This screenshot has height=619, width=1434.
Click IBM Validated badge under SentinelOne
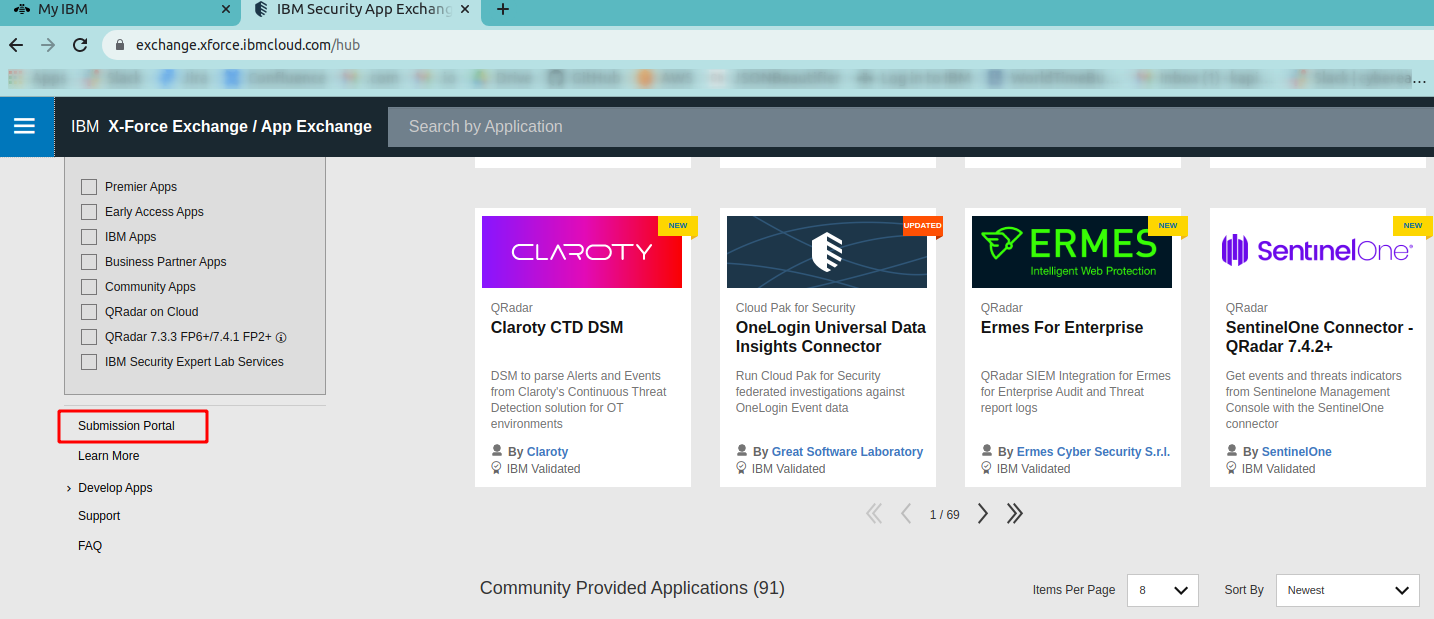pos(1270,468)
